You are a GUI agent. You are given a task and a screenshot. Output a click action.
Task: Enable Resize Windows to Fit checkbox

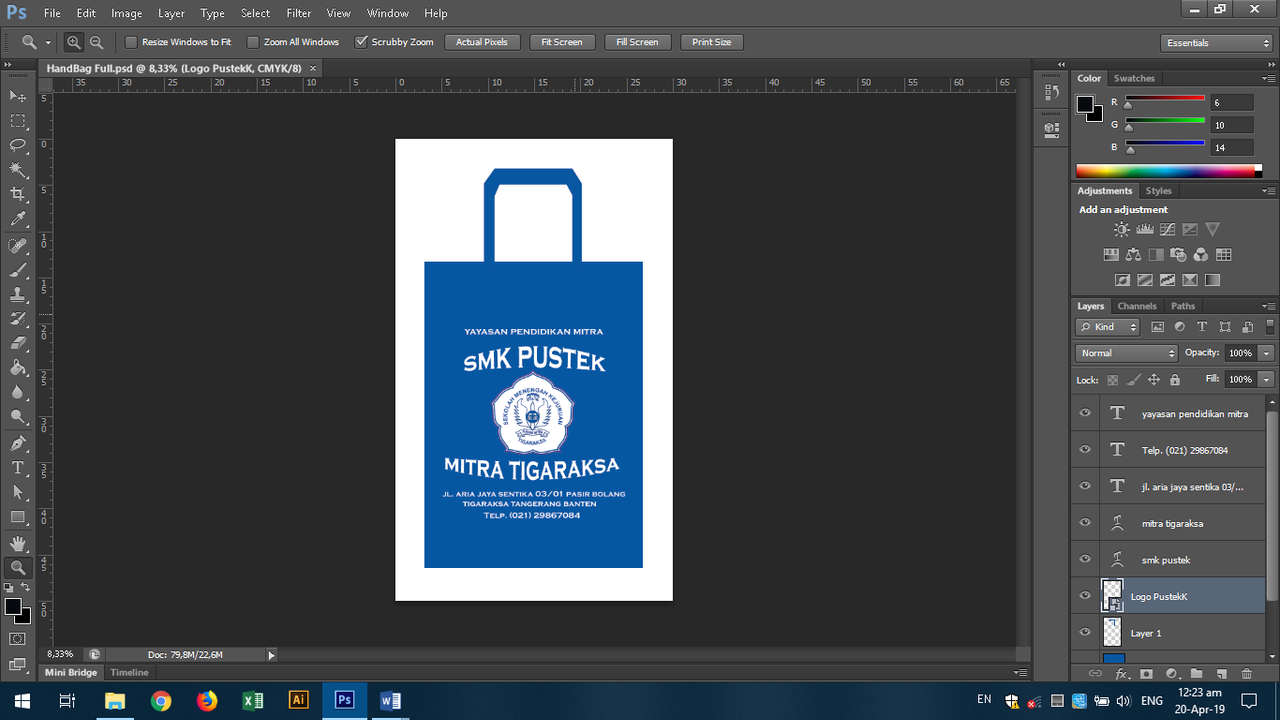131,42
